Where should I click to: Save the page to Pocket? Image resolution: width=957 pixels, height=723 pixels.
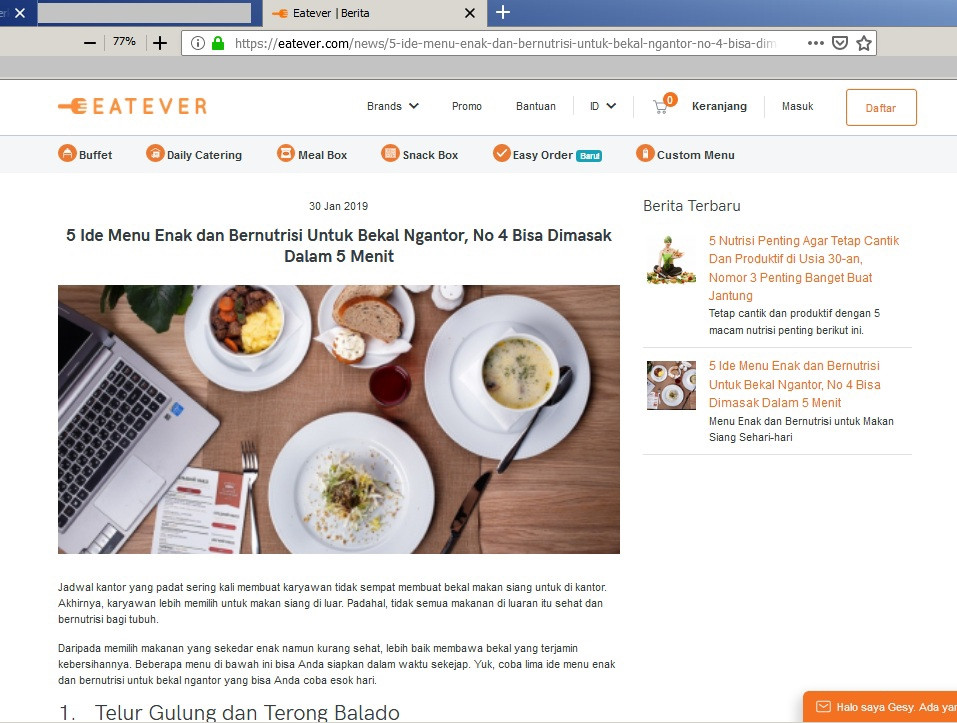[x=840, y=43]
